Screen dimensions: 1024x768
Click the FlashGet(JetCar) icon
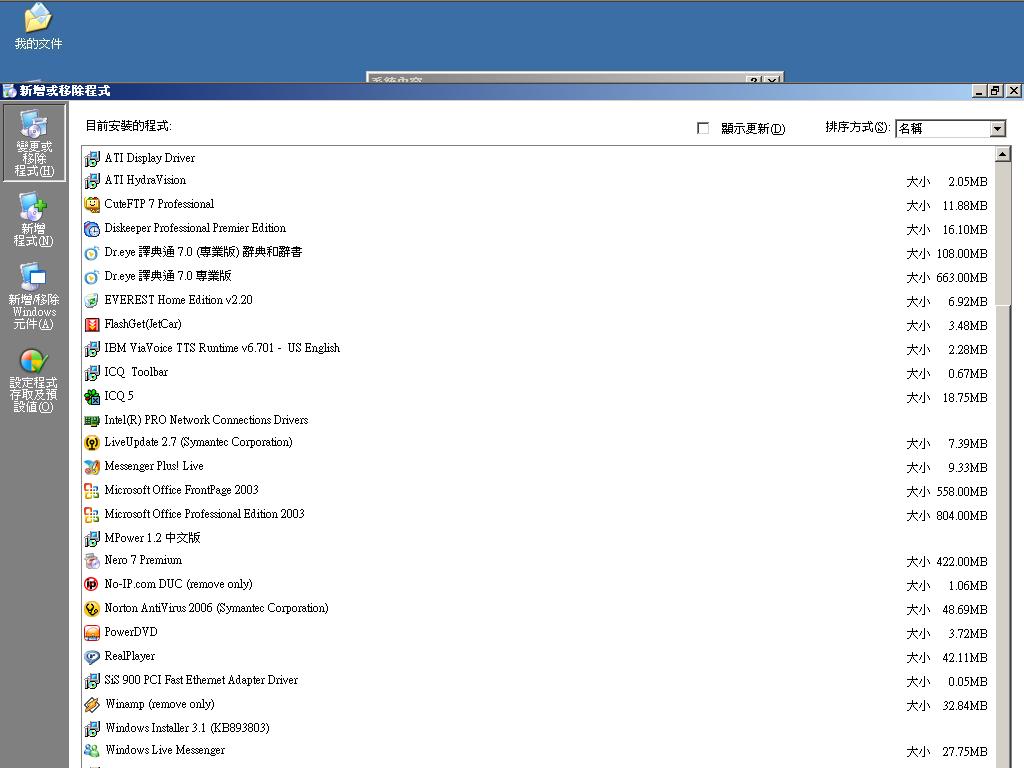pyautogui.click(x=92, y=325)
